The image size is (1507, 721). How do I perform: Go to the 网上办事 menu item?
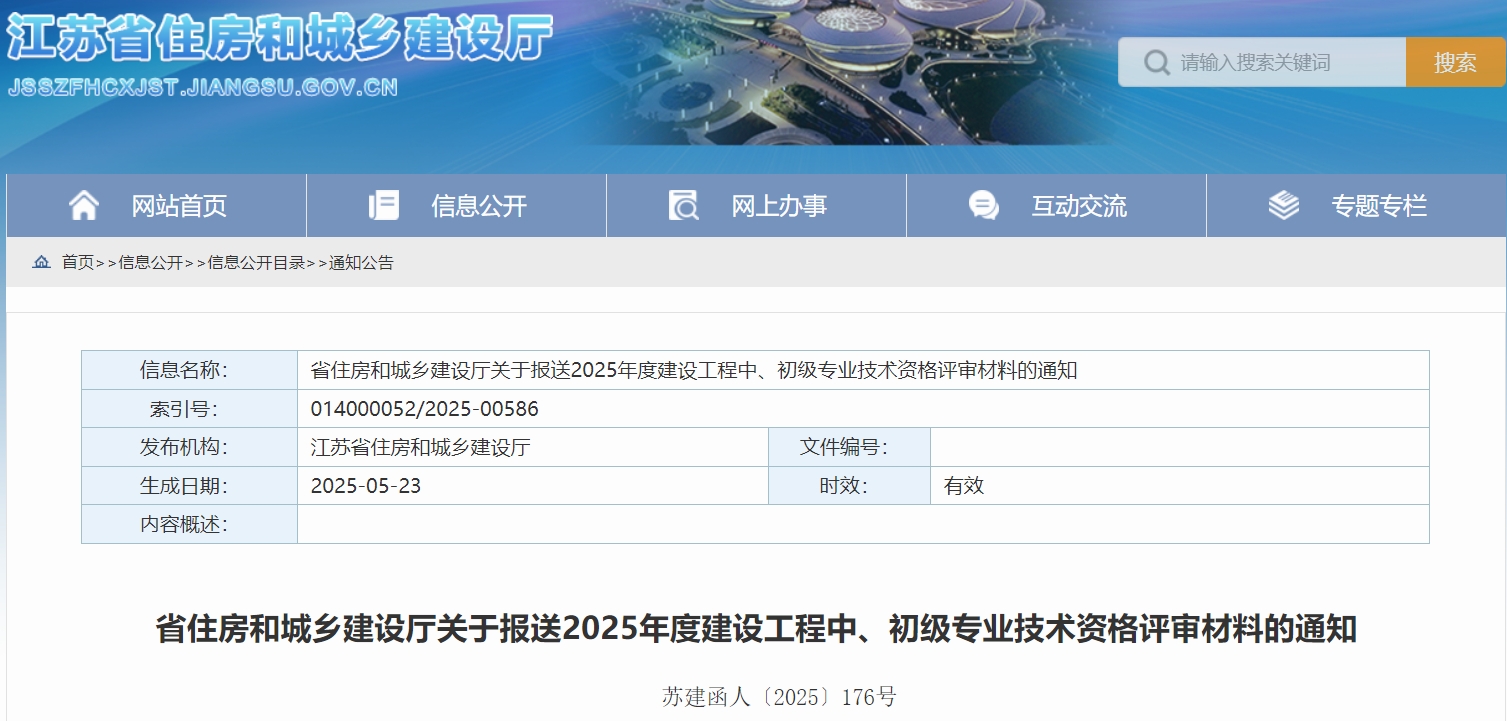pyautogui.click(x=779, y=206)
